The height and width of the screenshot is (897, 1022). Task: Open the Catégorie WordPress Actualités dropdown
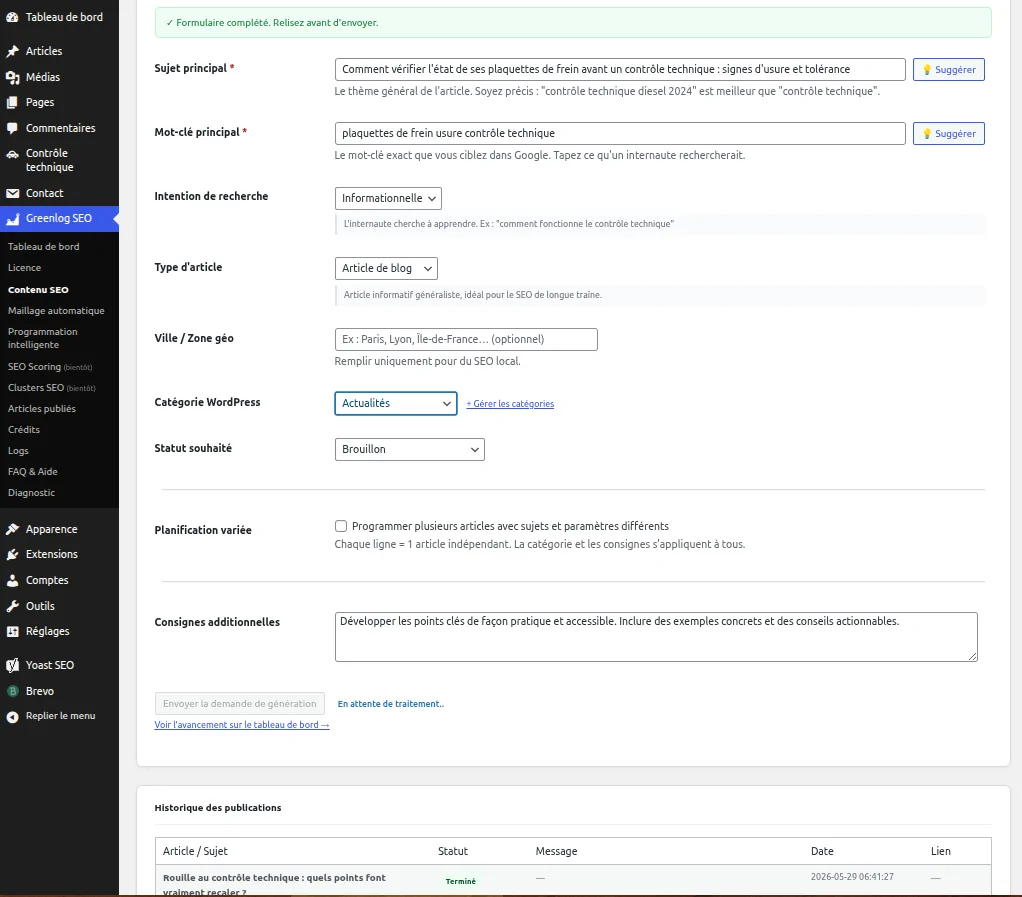pyautogui.click(x=396, y=404)
